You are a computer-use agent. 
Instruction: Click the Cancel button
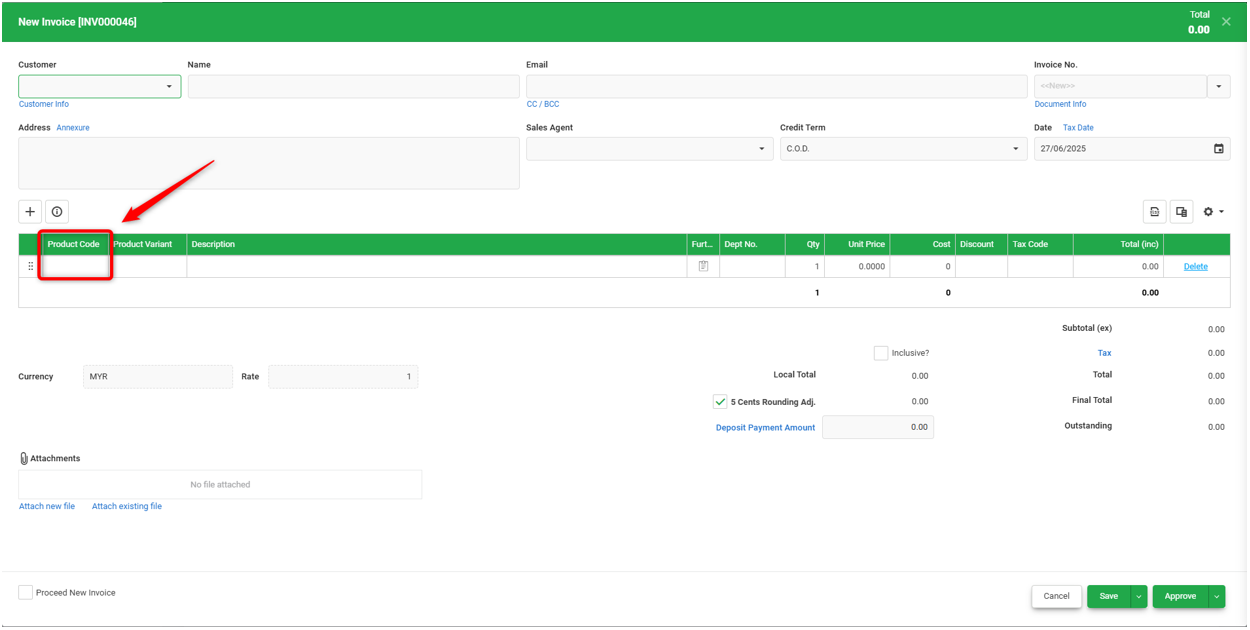(x=1057, y=596)
